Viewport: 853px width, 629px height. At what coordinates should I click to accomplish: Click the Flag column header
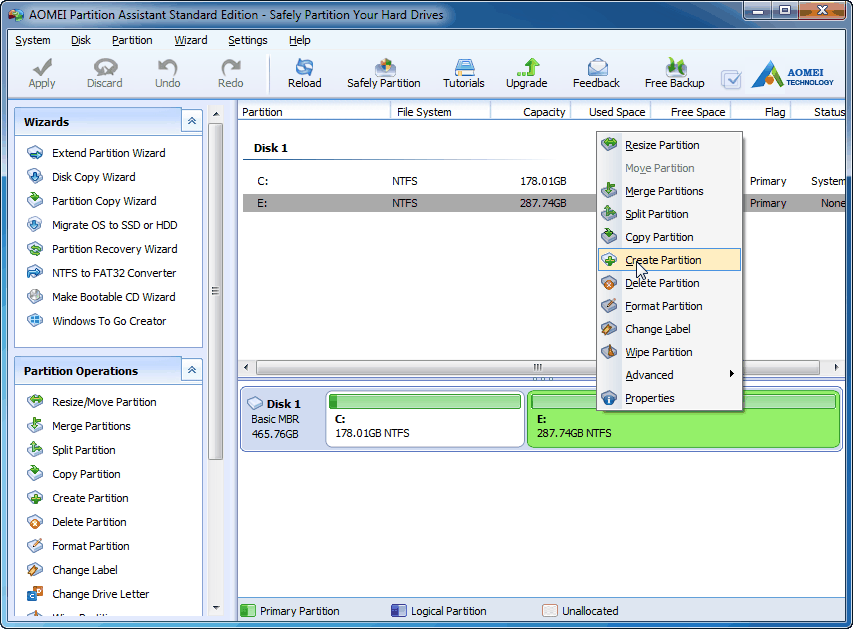coord(761,112)
